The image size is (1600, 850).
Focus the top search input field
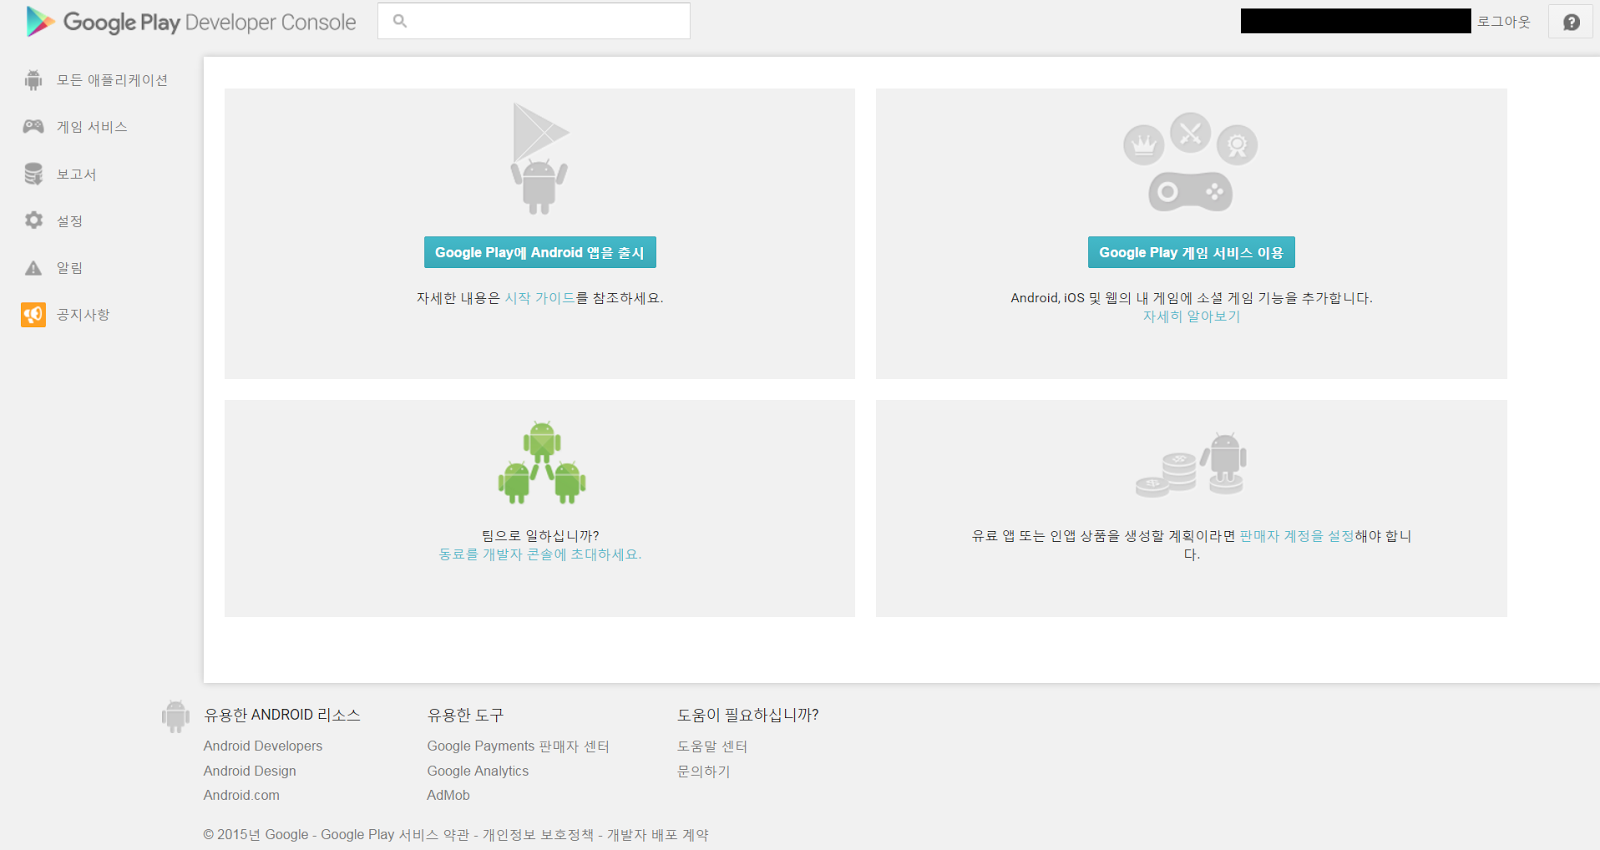[x=534, y=21]
